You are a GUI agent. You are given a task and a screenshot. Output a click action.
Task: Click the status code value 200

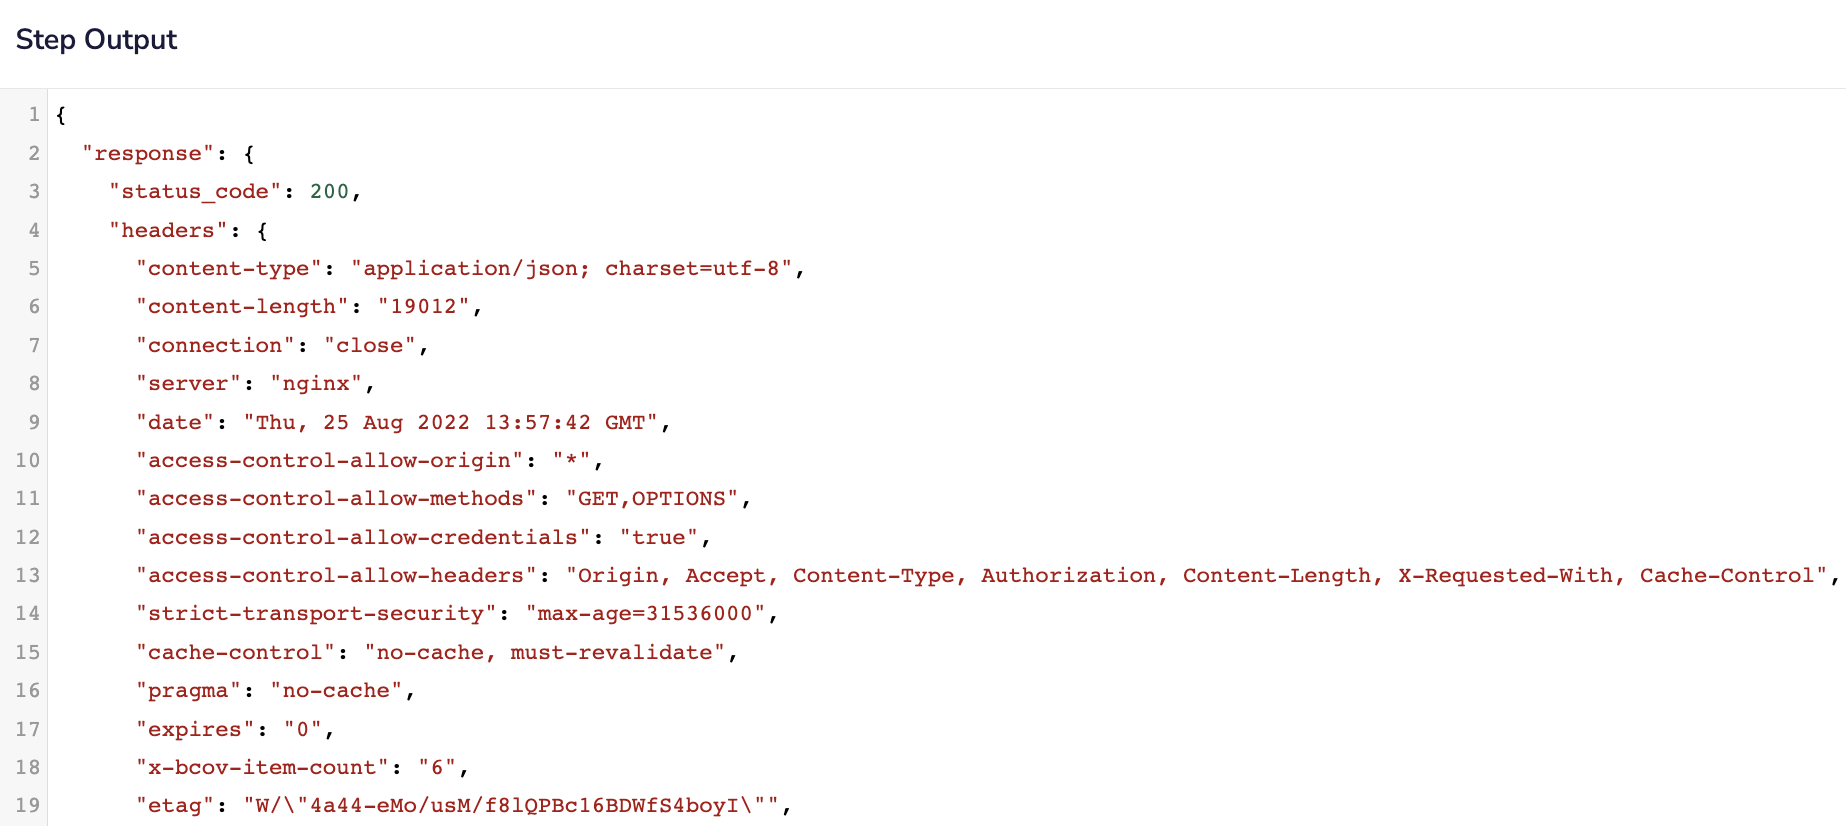(329, 192)
